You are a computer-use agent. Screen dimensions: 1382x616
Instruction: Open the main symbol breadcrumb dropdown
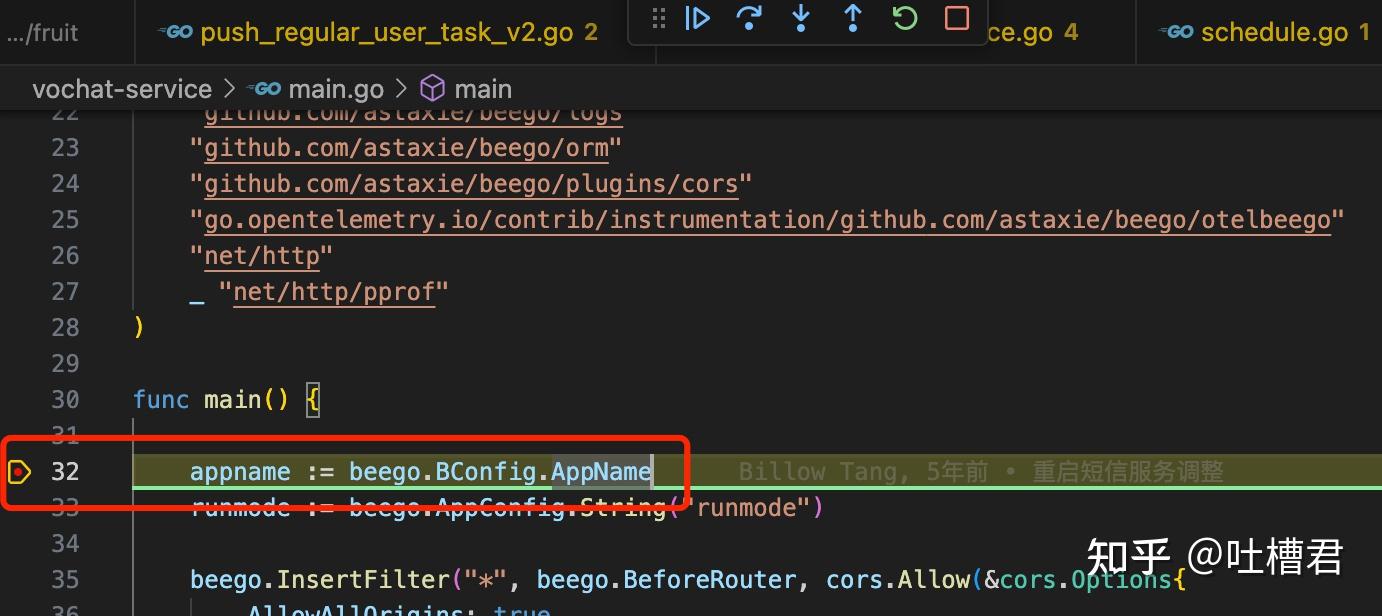(x=483, y=88)
